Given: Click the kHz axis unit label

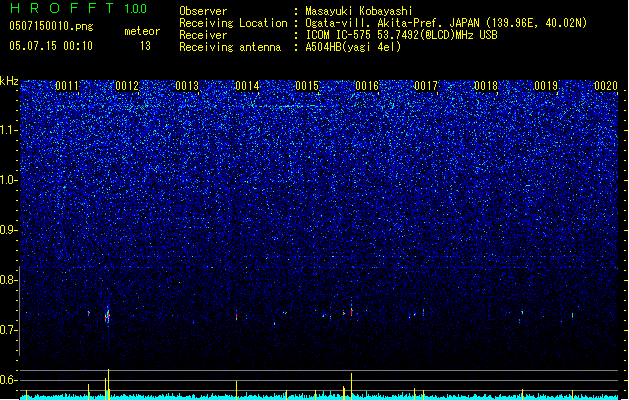Looking at the screenshot, I should point(9,81).
